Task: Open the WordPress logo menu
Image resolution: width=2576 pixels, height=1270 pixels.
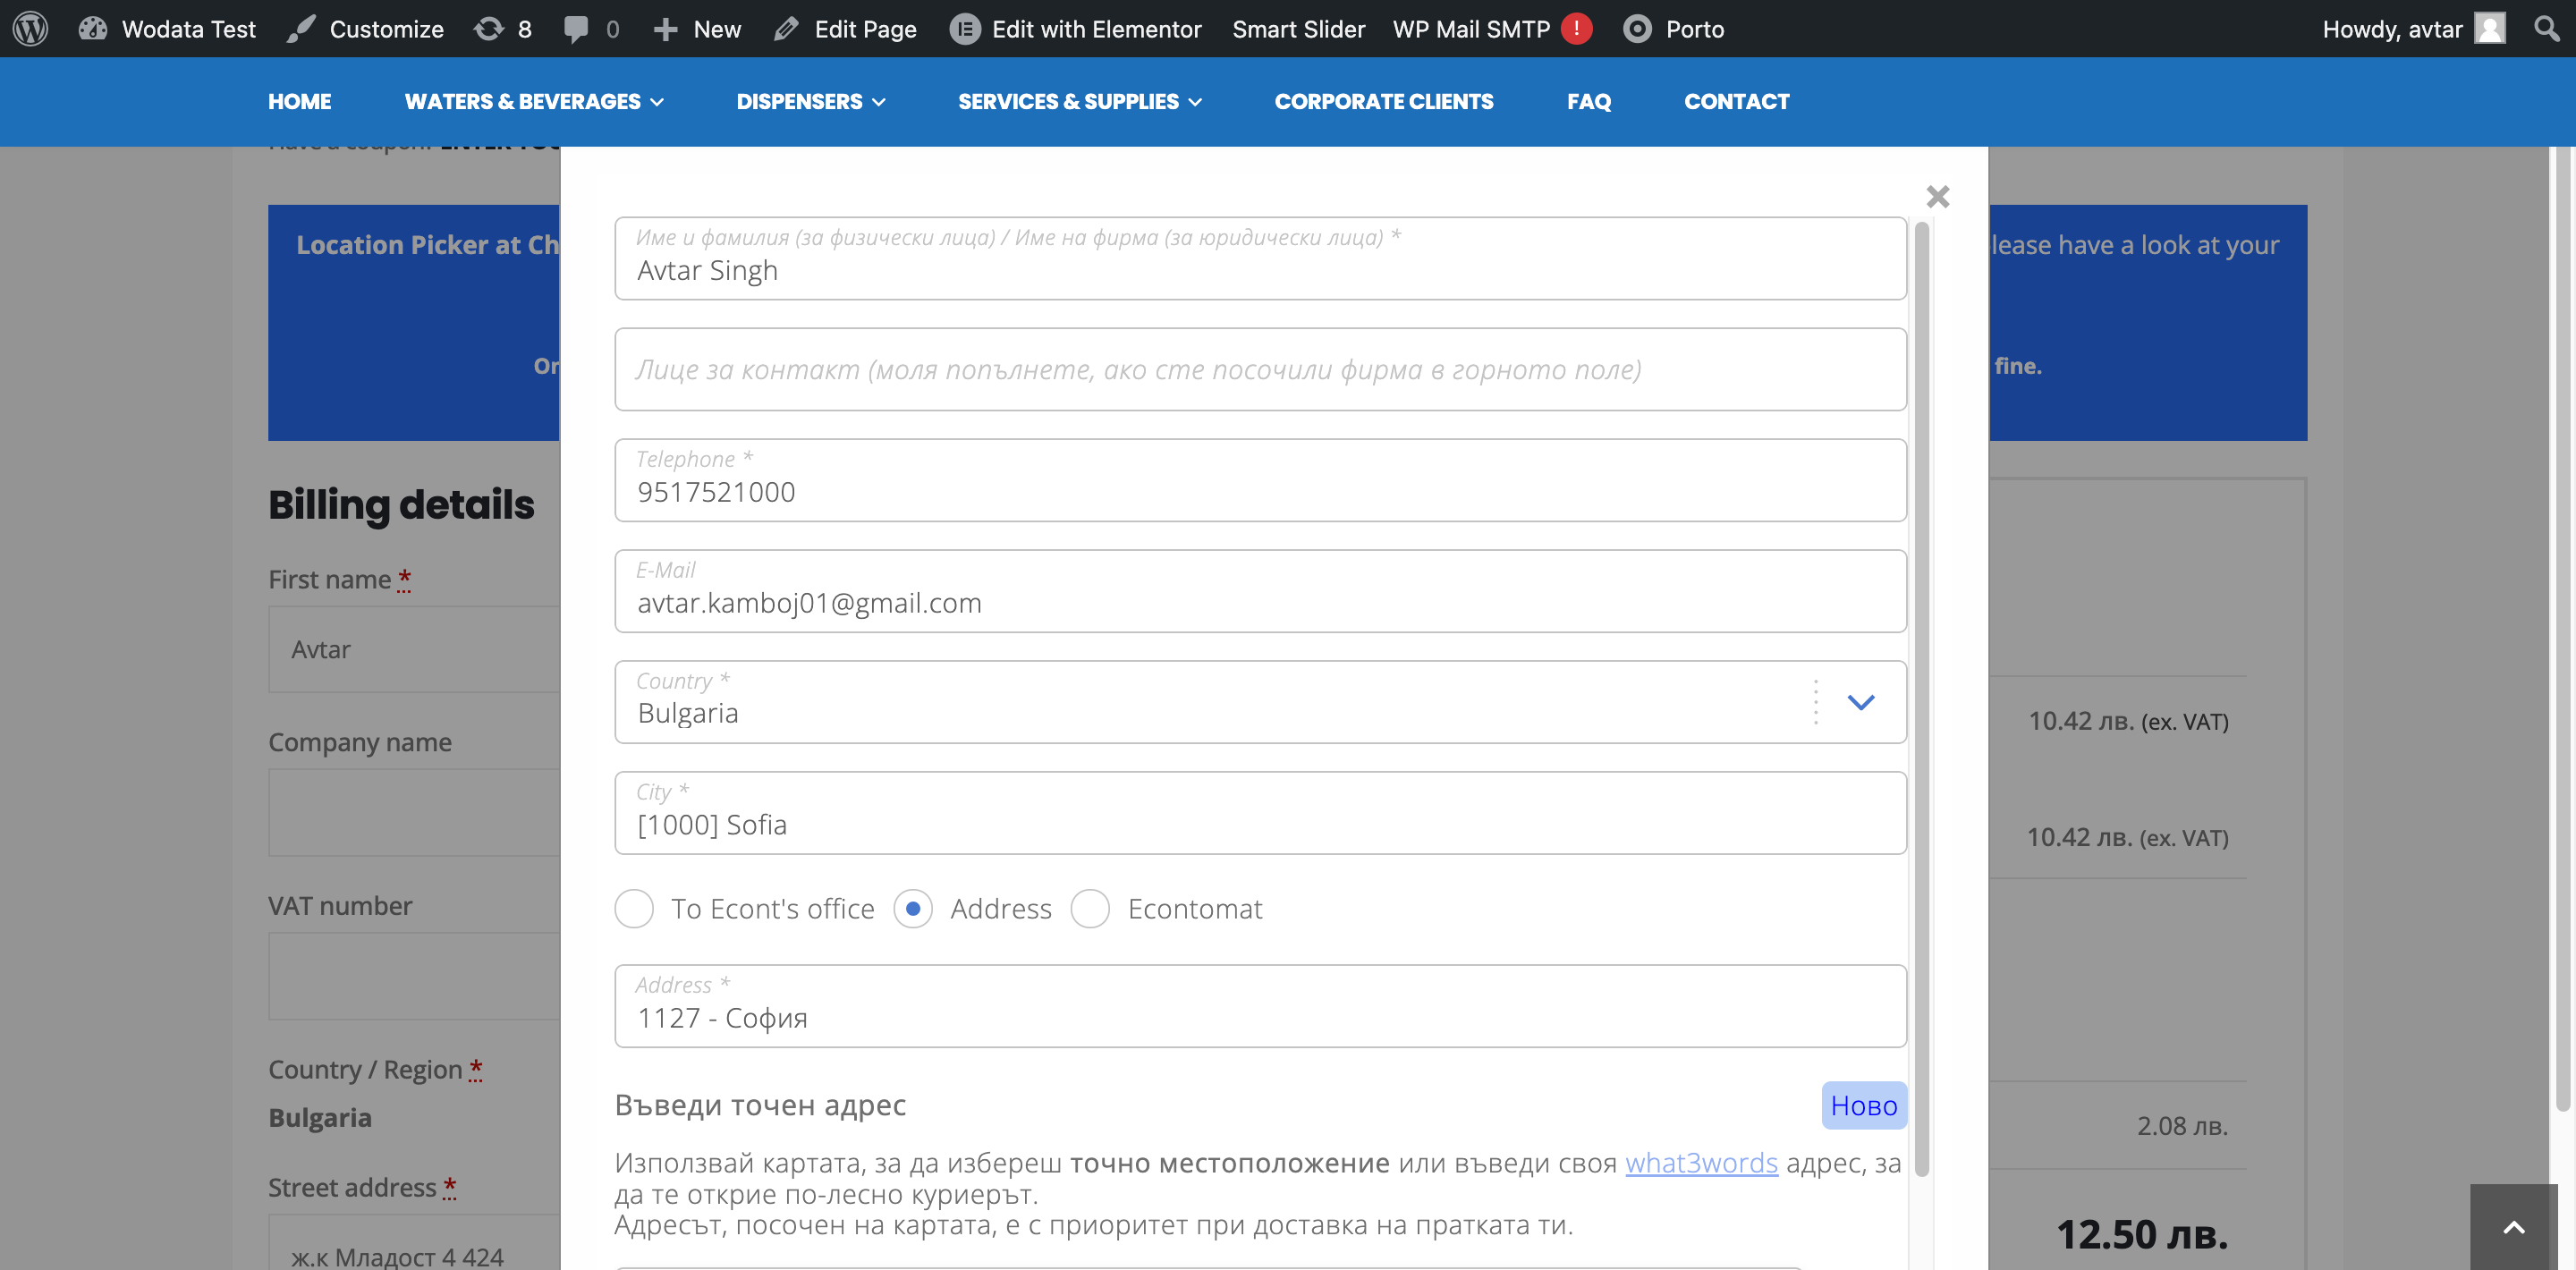Action: [x=31, y=28]
